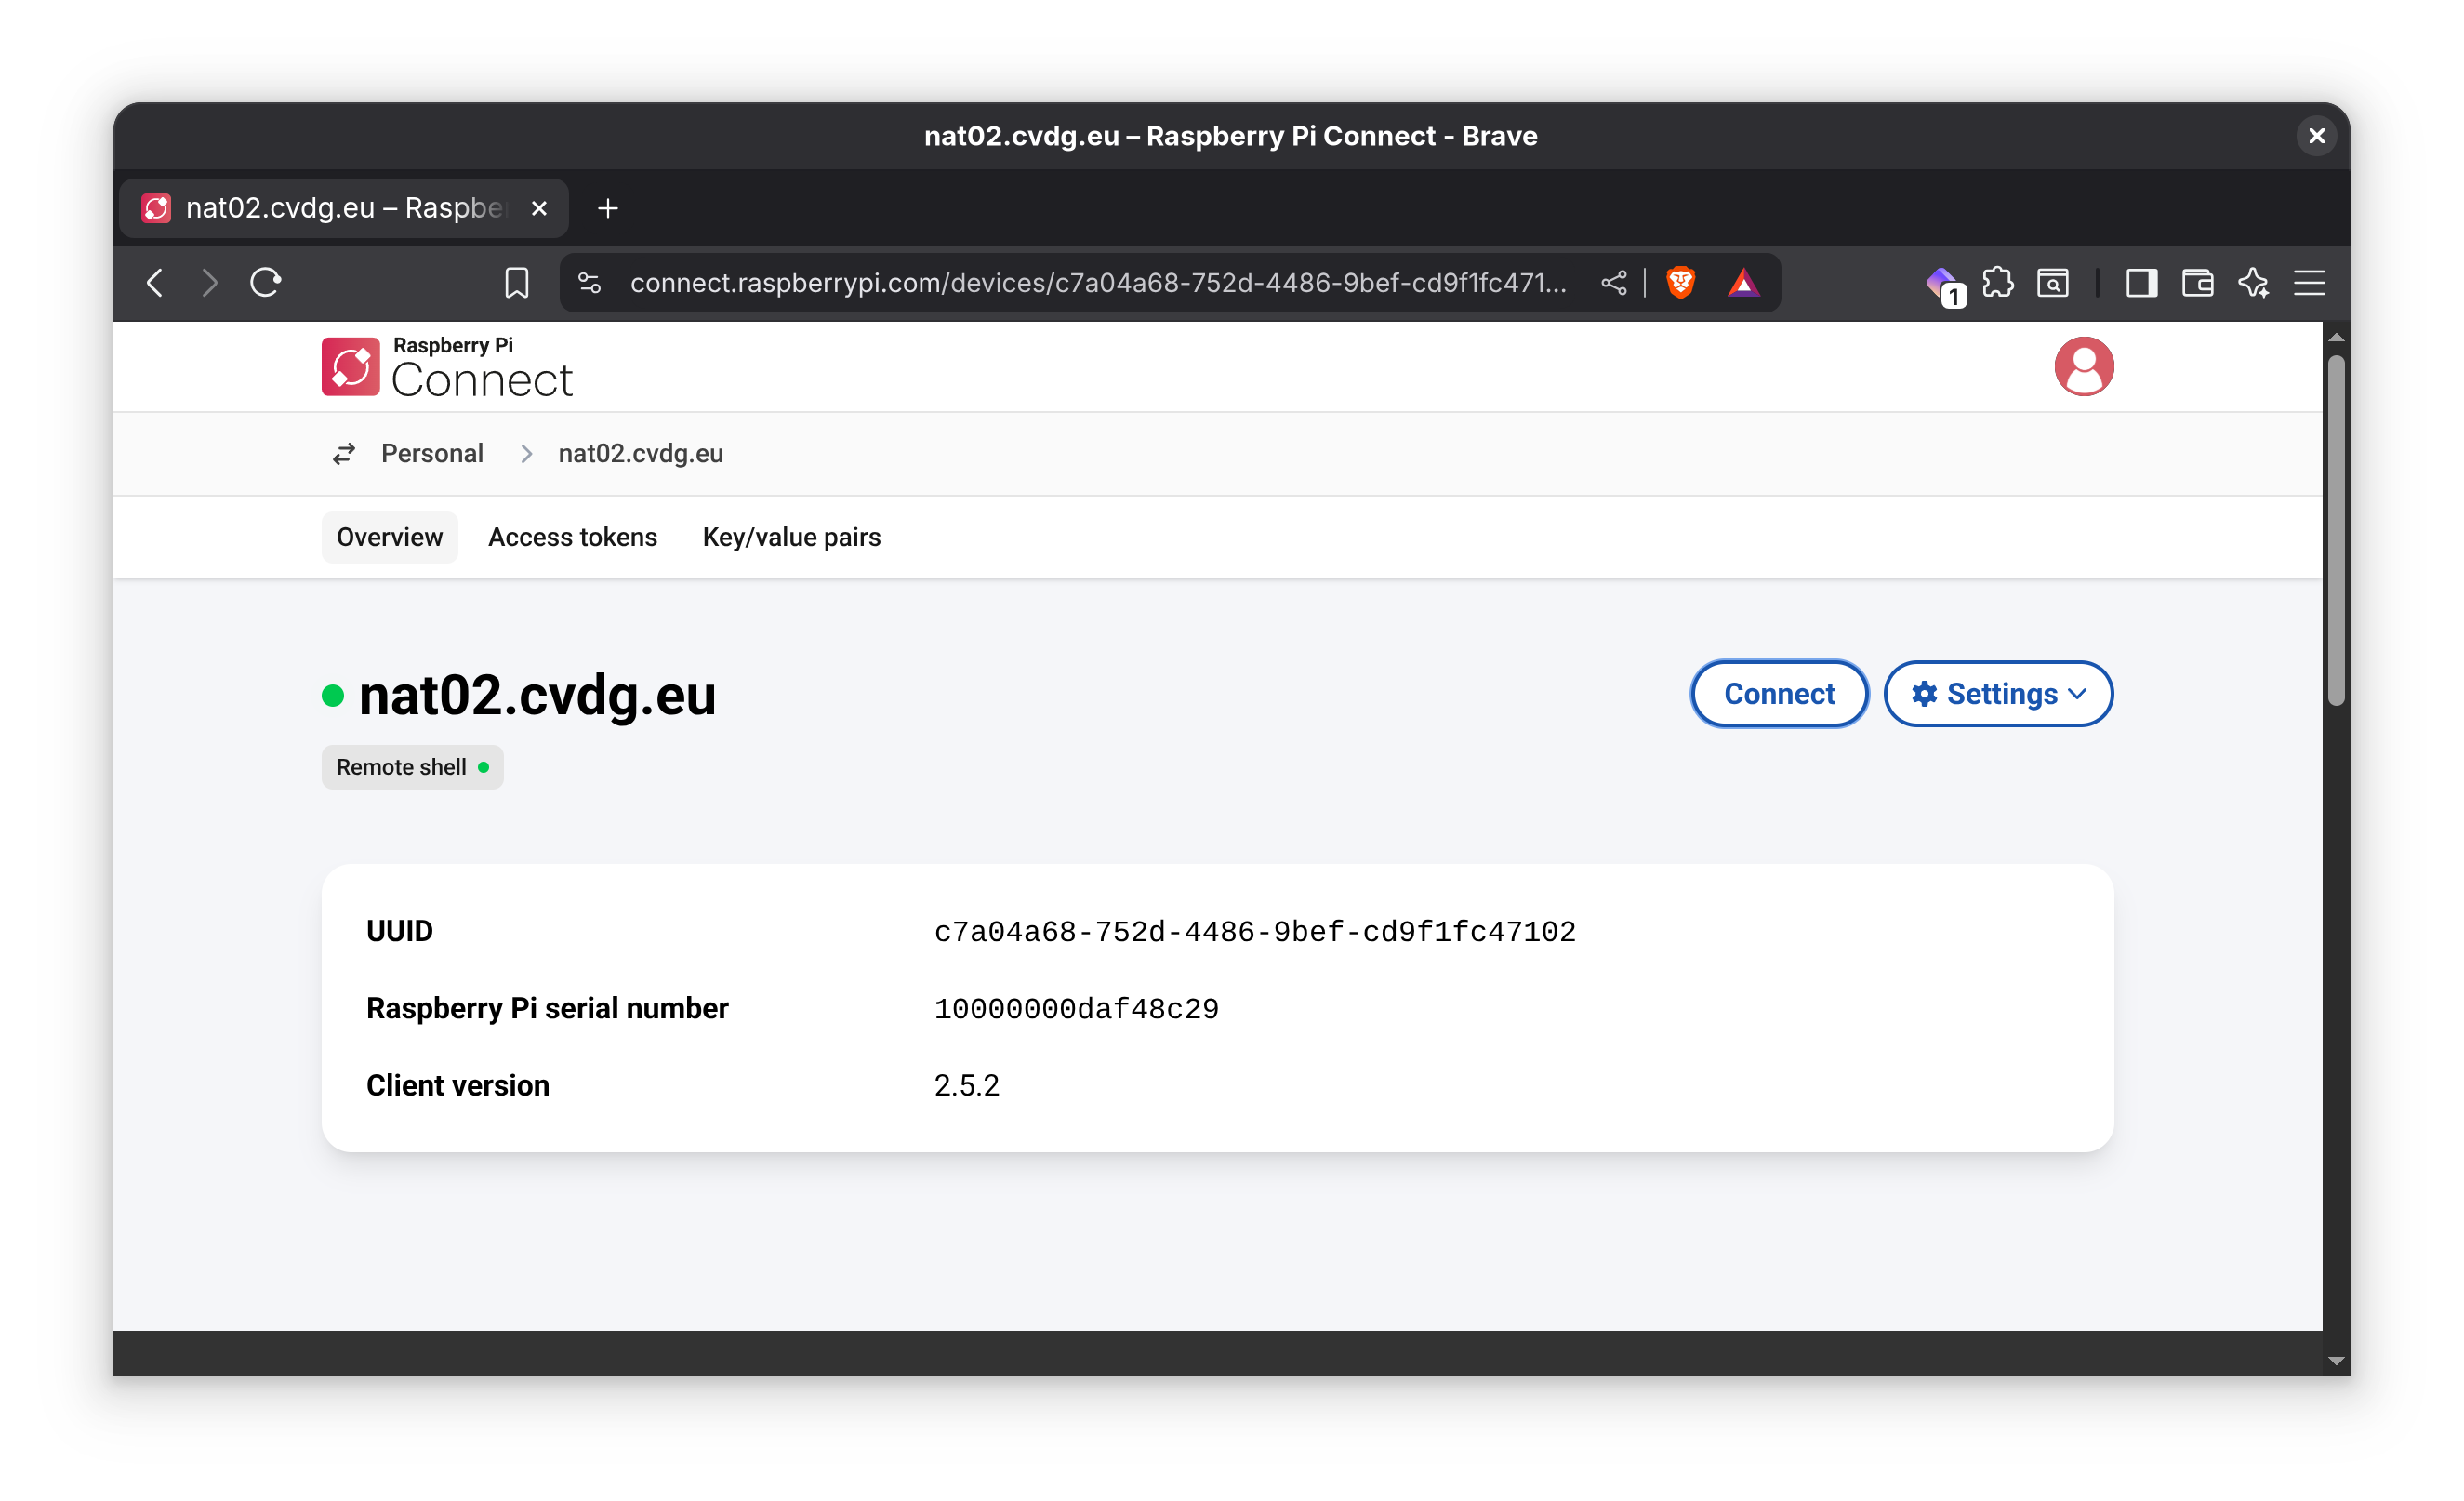Click the Raspberry Pi Connect logo
The width and height of the screenshot is (2464, 1501).
pyautogui.click(x=447, y=367)
